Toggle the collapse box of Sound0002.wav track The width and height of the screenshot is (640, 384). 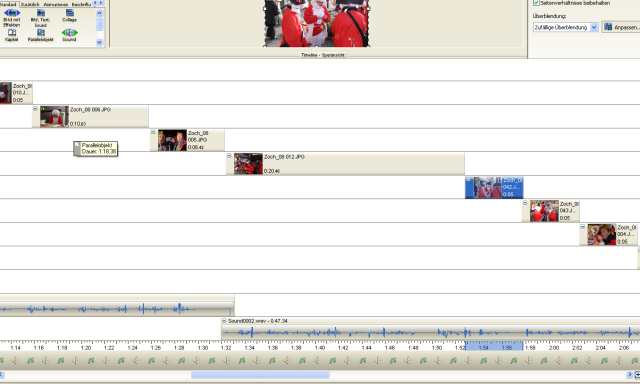pyautogui.click(x=224, y=321)
